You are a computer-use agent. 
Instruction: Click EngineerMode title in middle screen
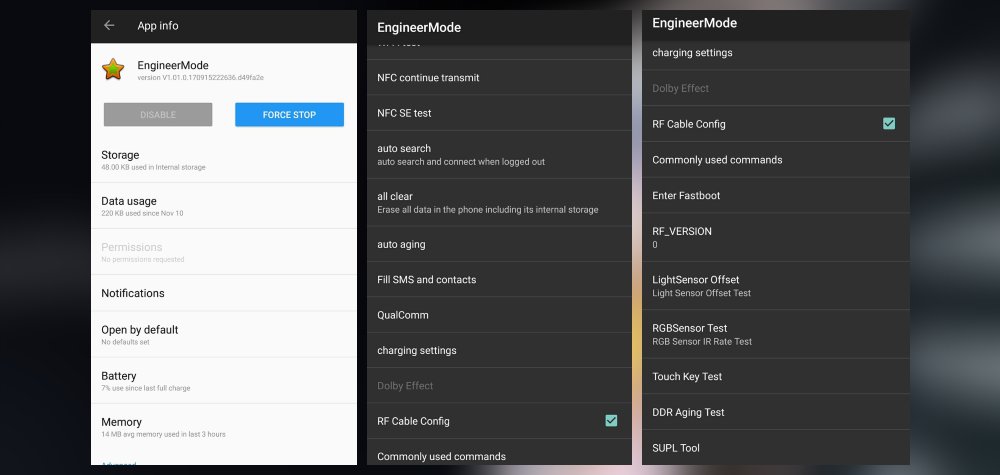coord(419,27)
